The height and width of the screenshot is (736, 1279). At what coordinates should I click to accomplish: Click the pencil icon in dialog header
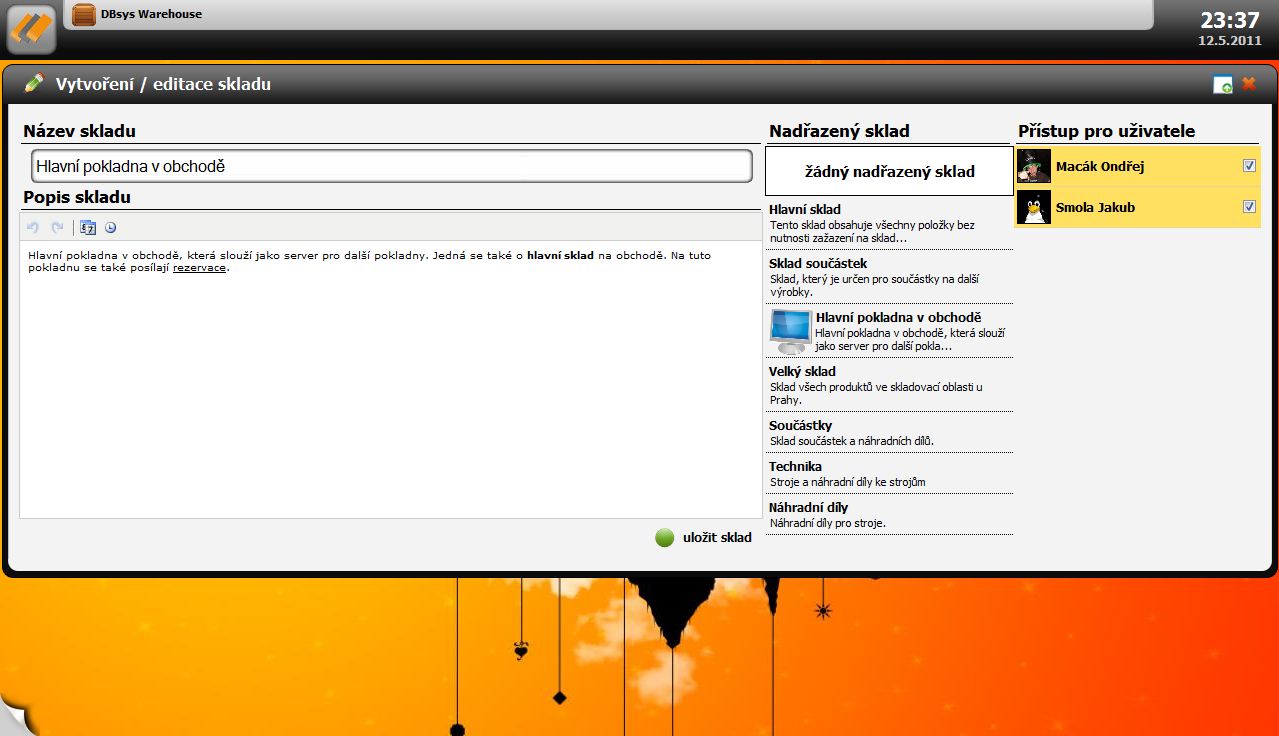34,83
